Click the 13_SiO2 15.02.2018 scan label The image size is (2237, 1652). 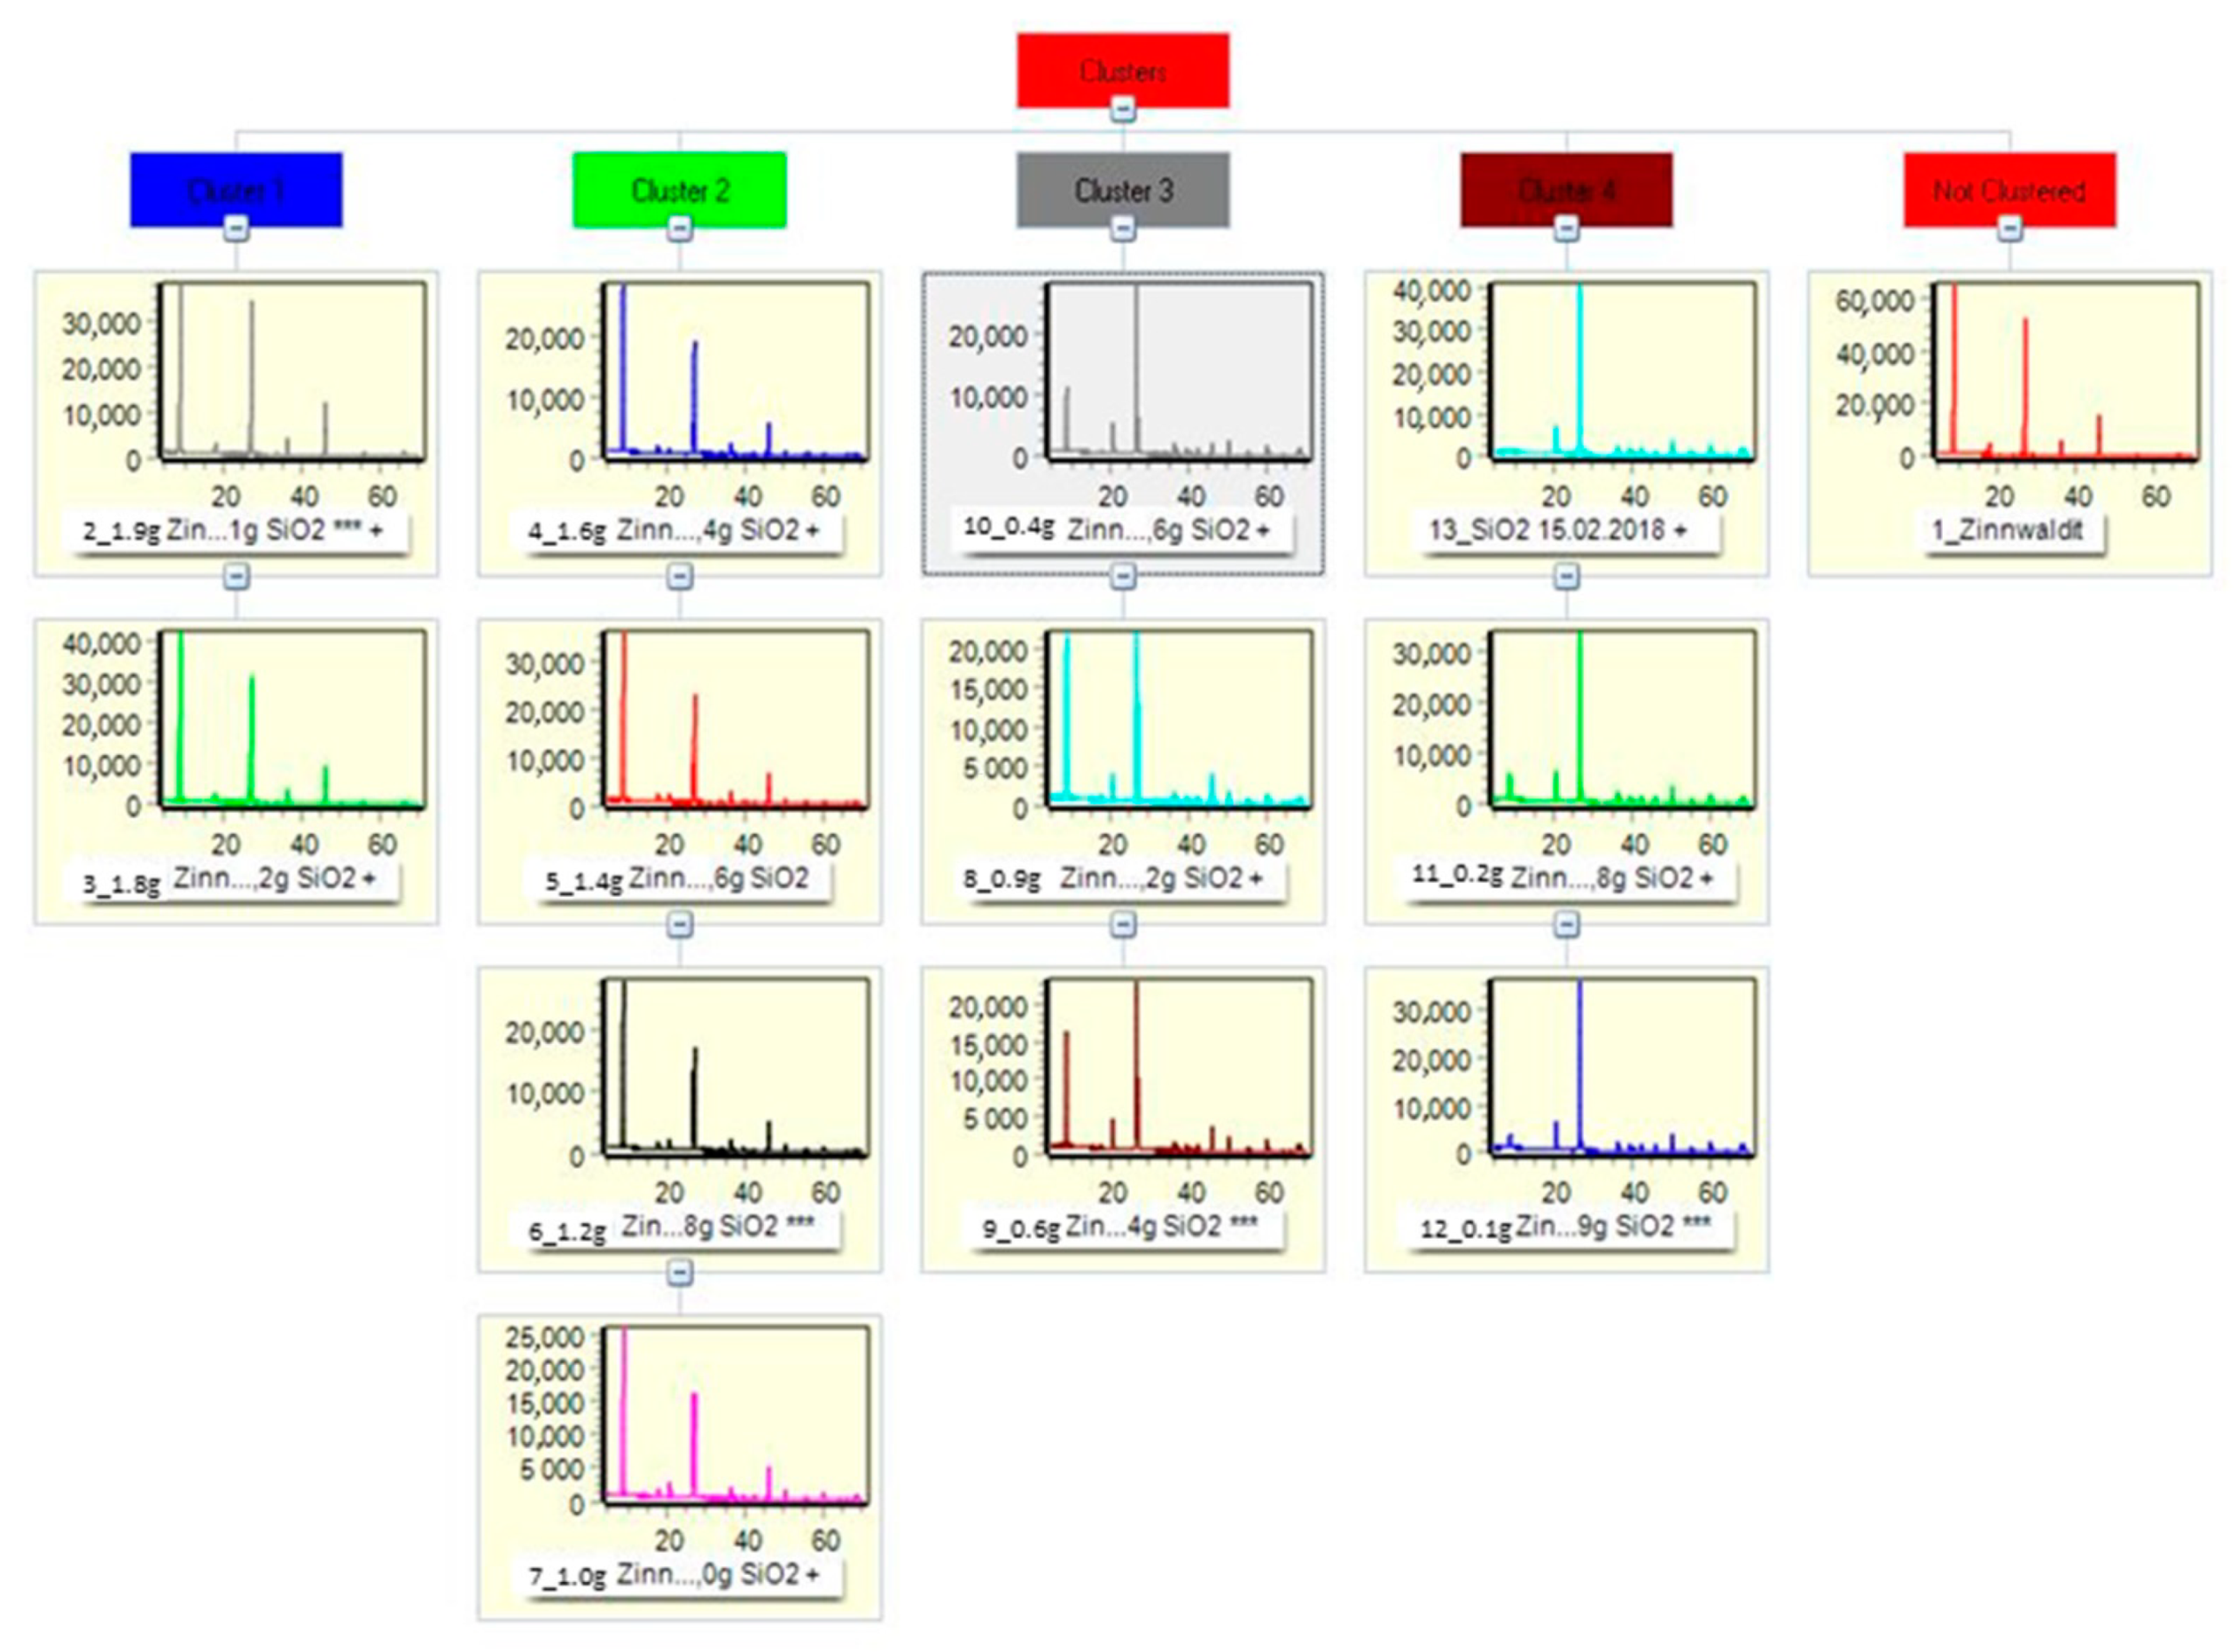(x=1557, y=530)
